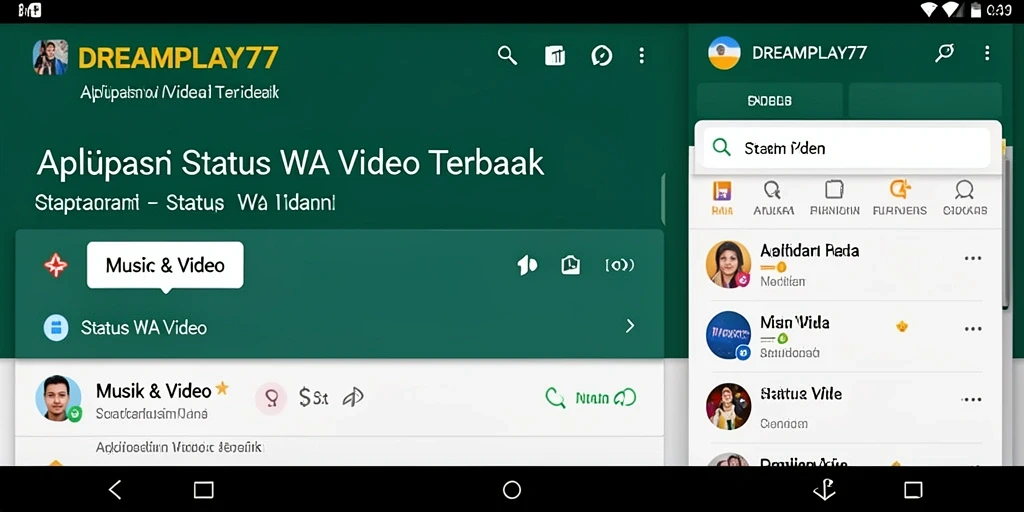Viewport: 1024px width, 512px height.
Task: Toggle the yellow badge on Mian Vida row
Action: pos(902,326)
